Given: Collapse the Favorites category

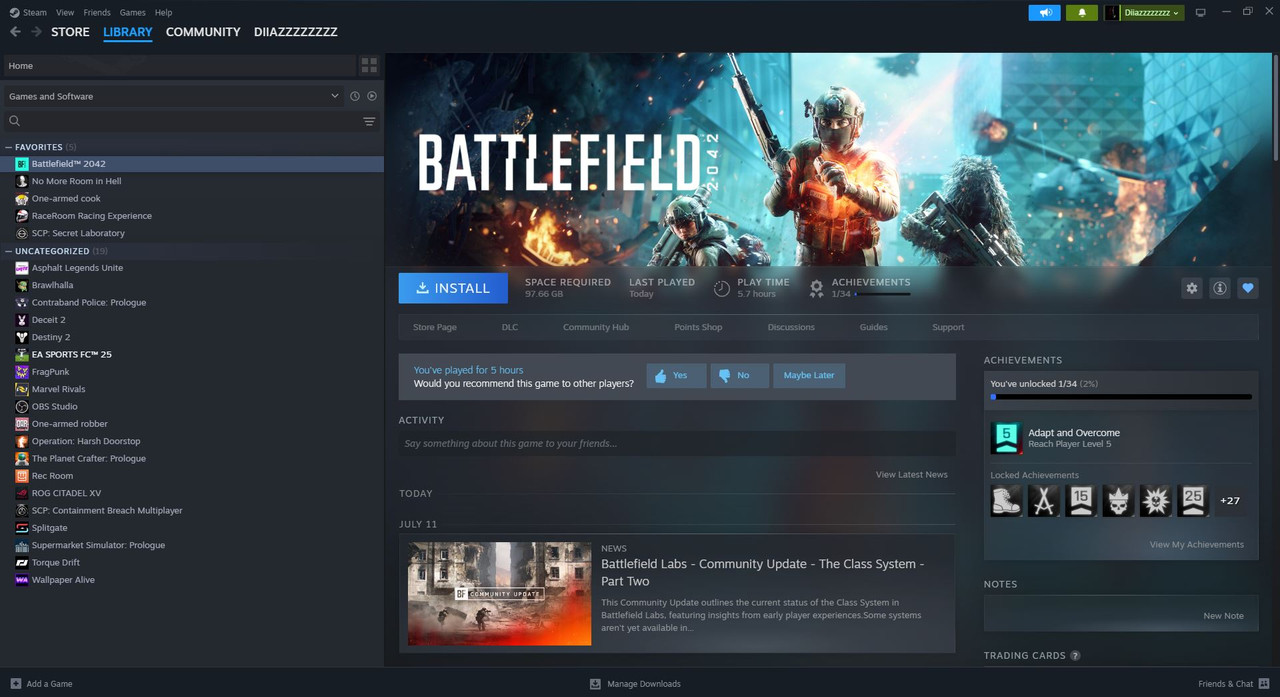Looking at the screenshot, I should (9, 147).
